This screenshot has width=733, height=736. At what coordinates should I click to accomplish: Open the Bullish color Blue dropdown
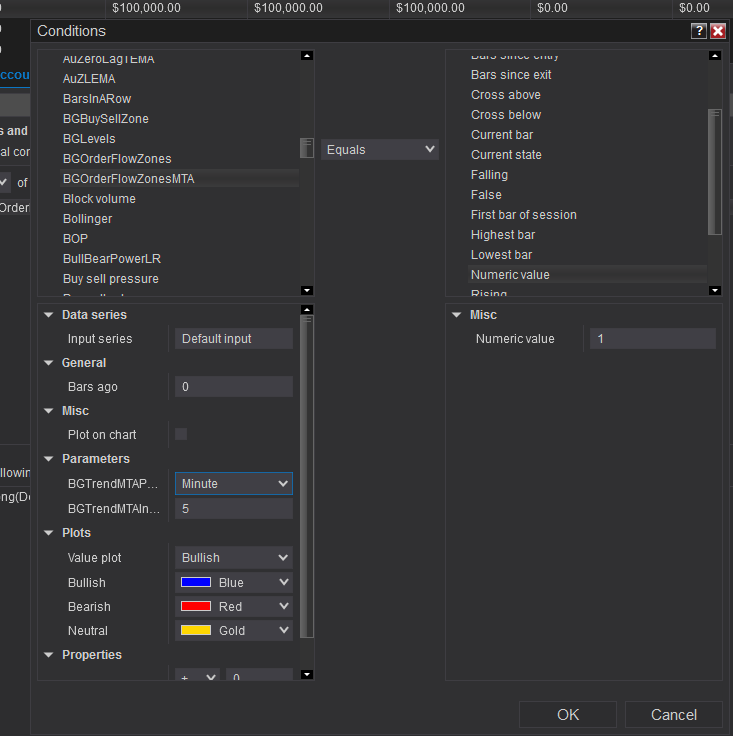234,583
